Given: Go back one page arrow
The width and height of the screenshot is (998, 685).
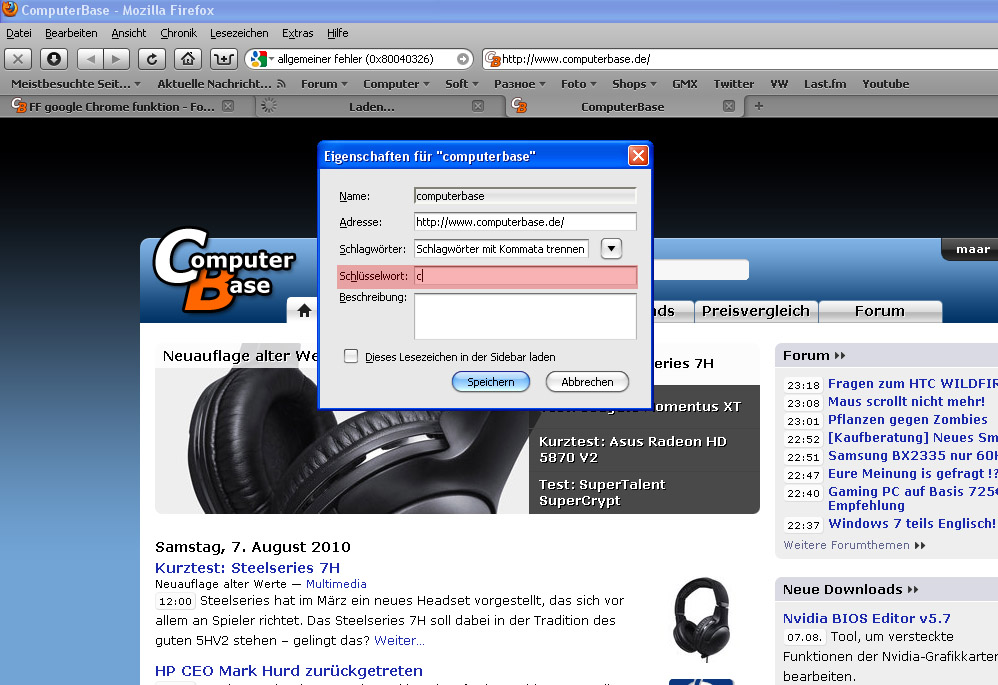Looking at the screenshot, I should click(x=90, y=59).
